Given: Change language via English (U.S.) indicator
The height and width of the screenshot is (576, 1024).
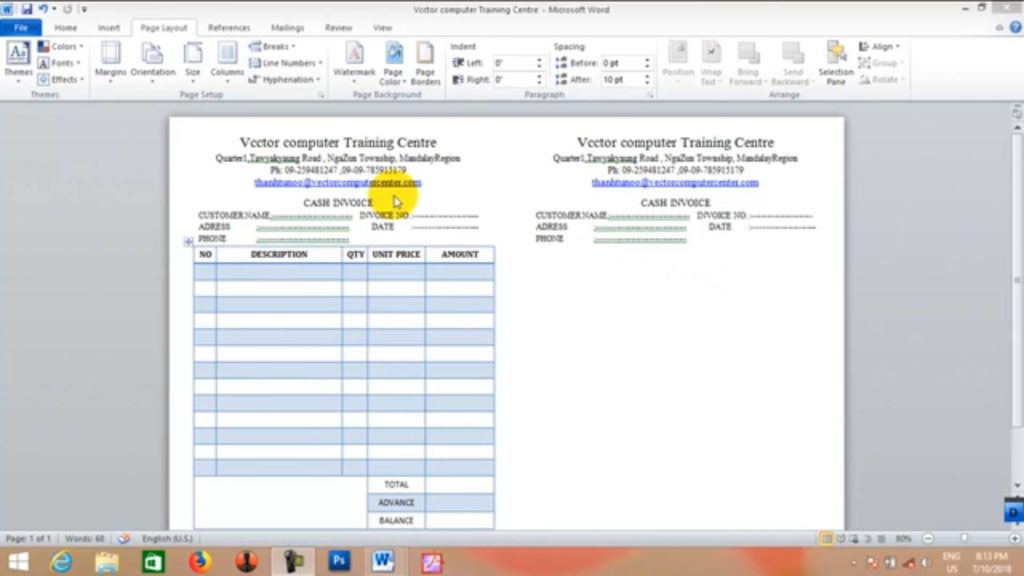Looking at the screenshot, I should (167, 539).
